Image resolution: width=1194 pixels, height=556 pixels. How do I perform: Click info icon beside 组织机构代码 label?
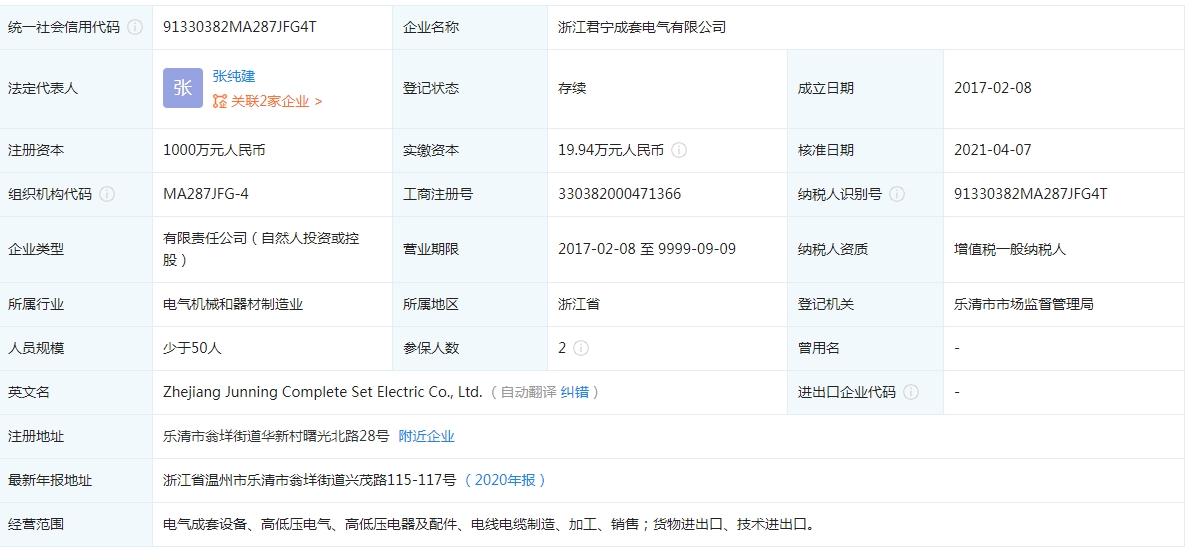107,194
